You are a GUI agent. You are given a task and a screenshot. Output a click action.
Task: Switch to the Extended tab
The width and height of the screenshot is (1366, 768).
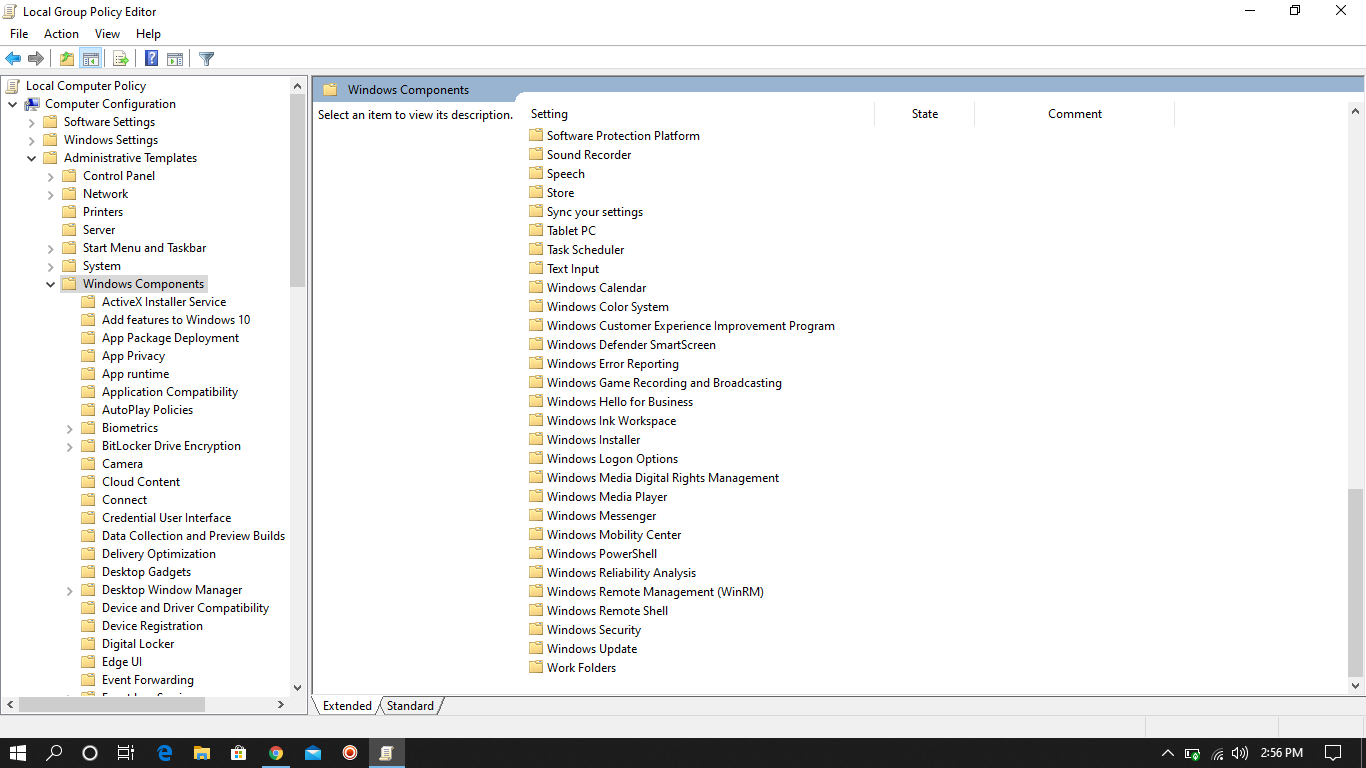(347, 706)
